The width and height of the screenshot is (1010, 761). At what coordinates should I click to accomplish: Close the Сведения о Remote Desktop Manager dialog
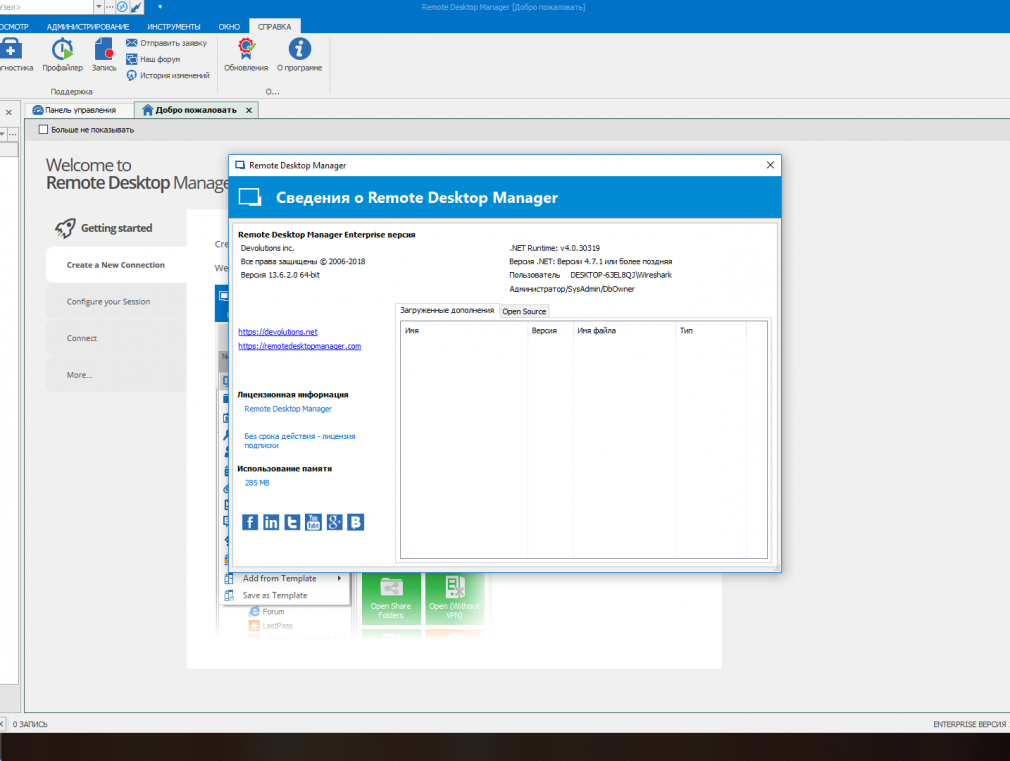coord(770,165)
